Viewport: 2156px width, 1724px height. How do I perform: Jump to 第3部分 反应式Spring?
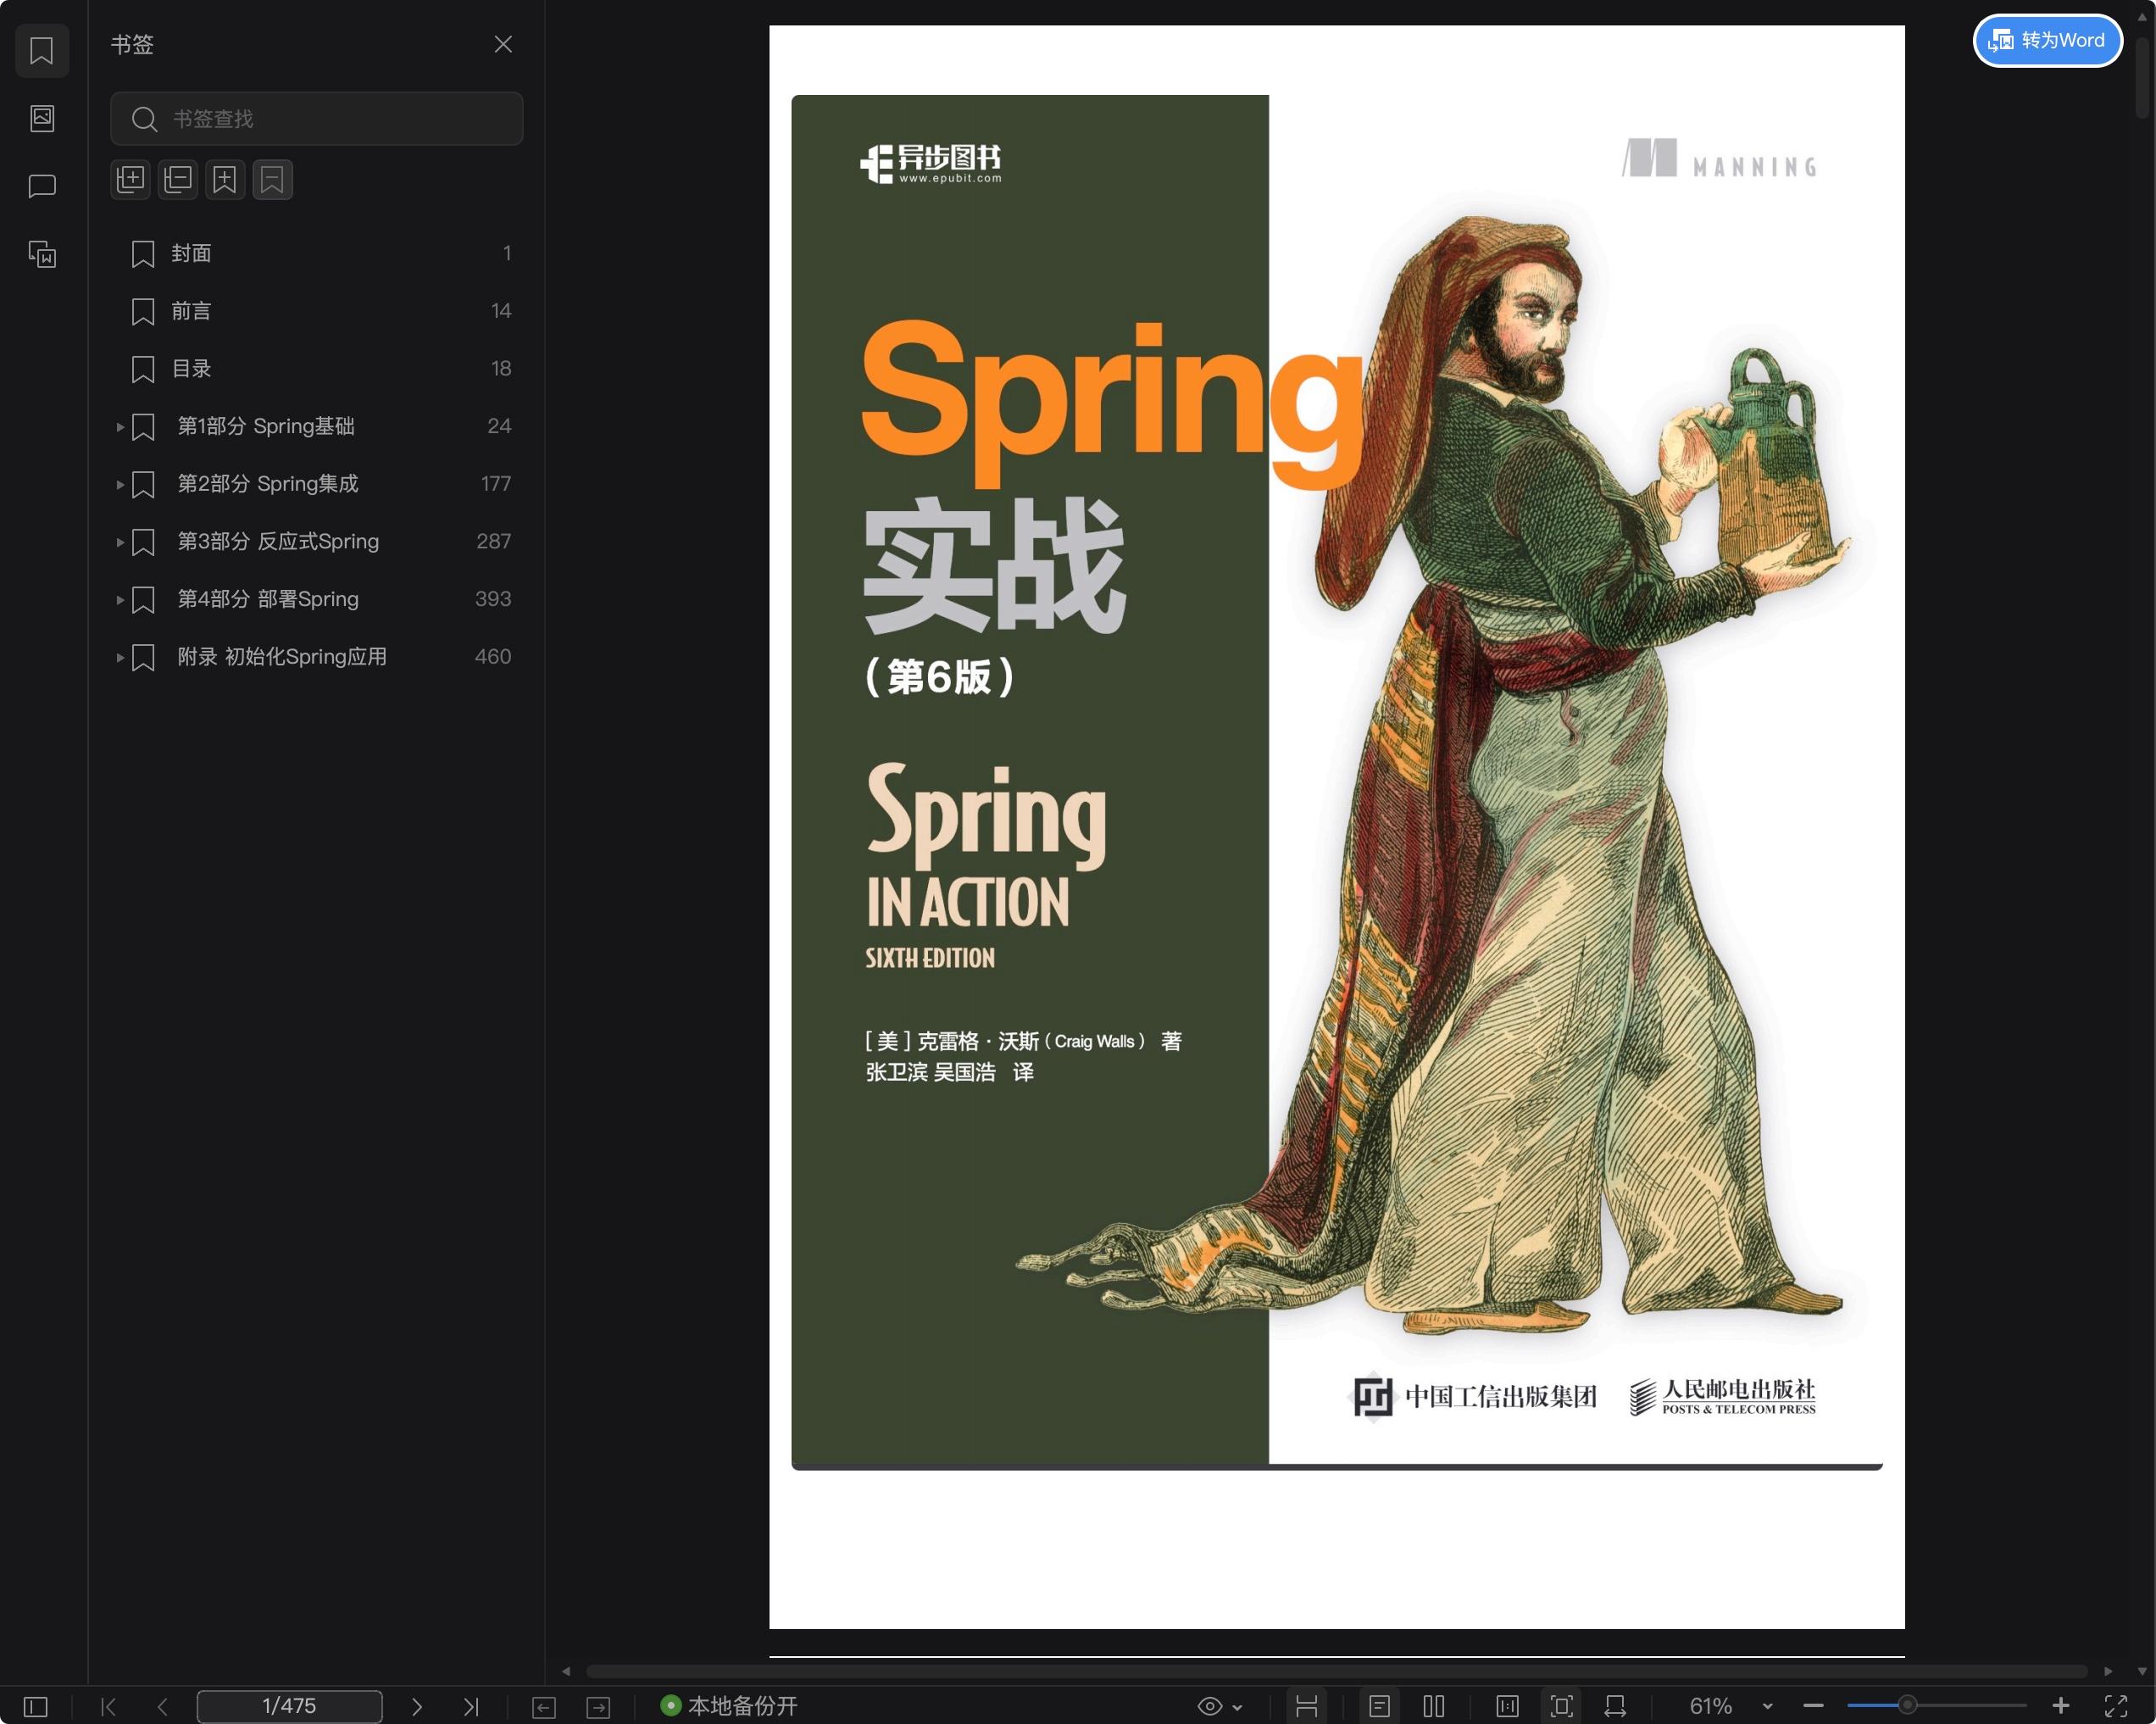coord(278,542)
